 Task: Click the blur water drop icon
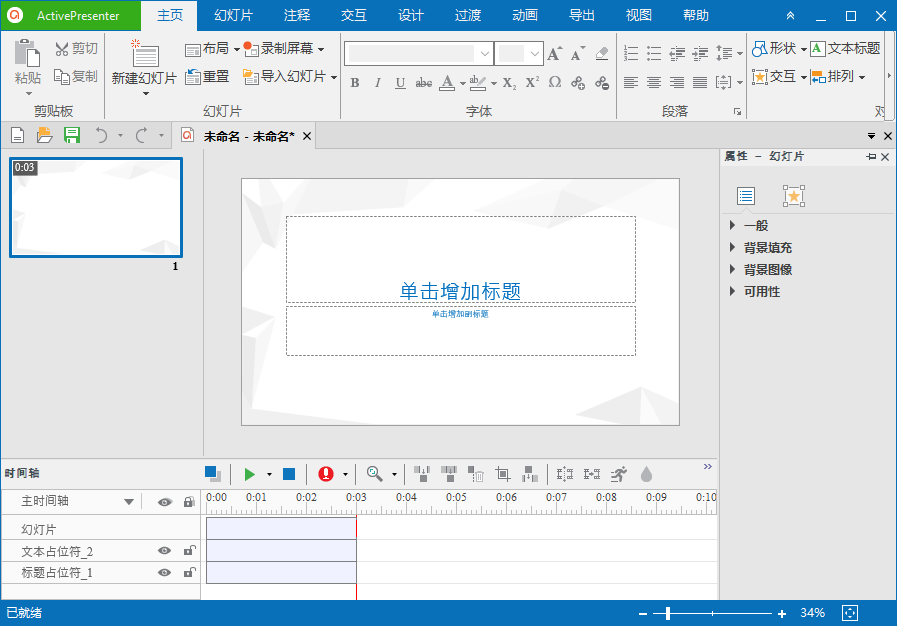pyautogui.click(x=646, y=474)
